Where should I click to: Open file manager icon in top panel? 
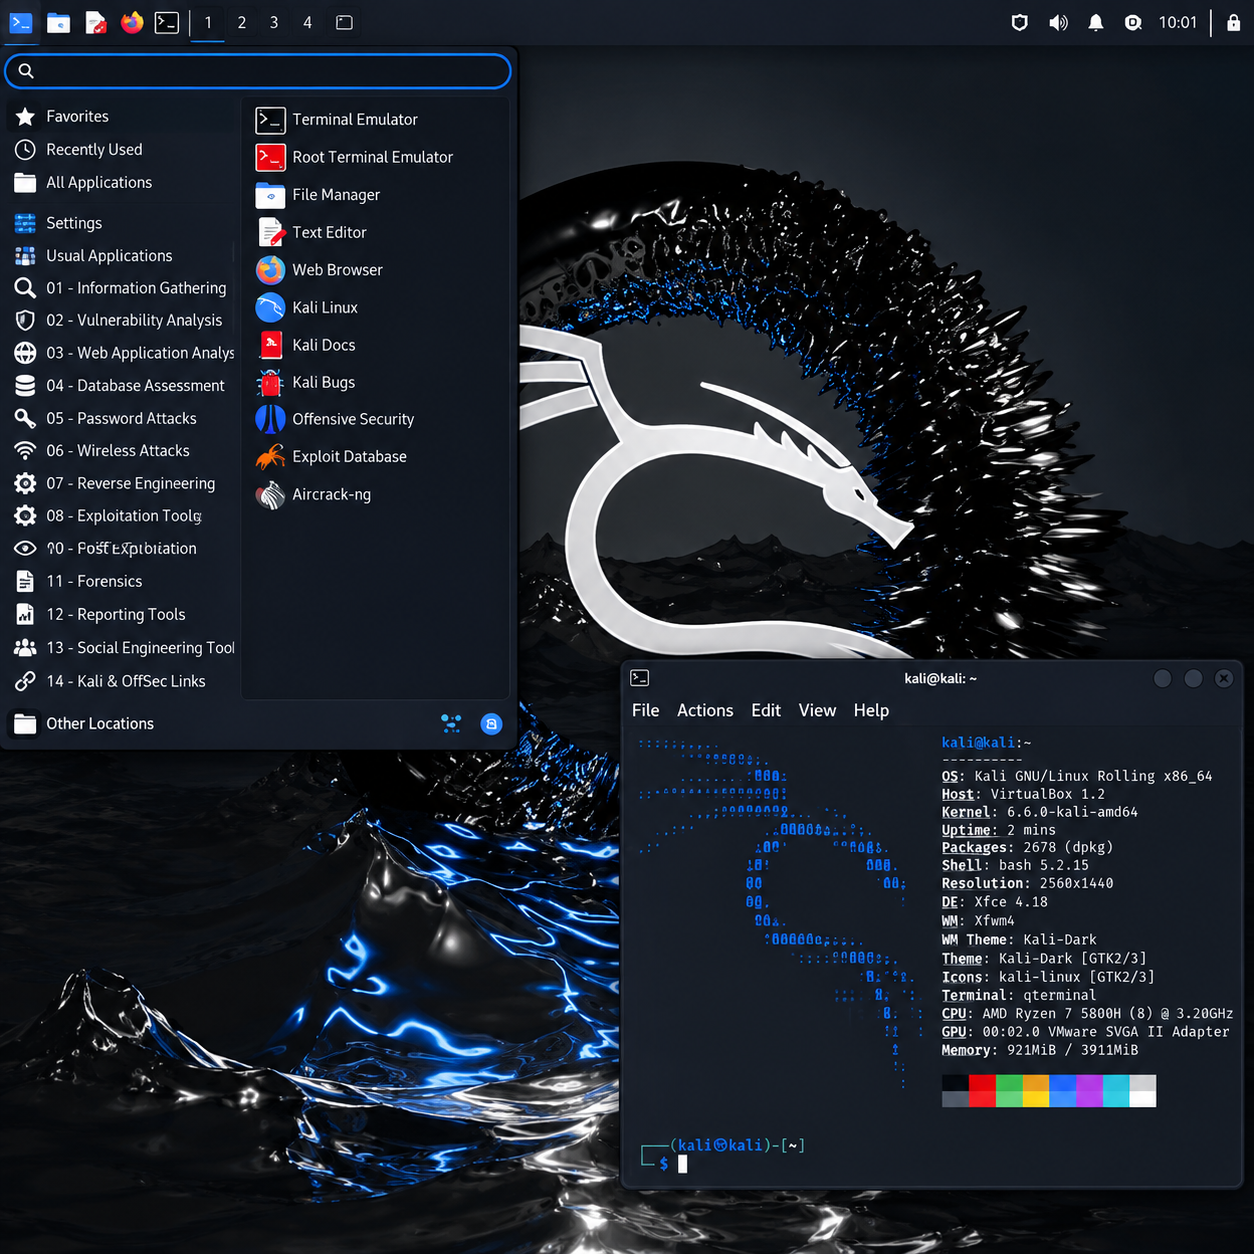59,22
